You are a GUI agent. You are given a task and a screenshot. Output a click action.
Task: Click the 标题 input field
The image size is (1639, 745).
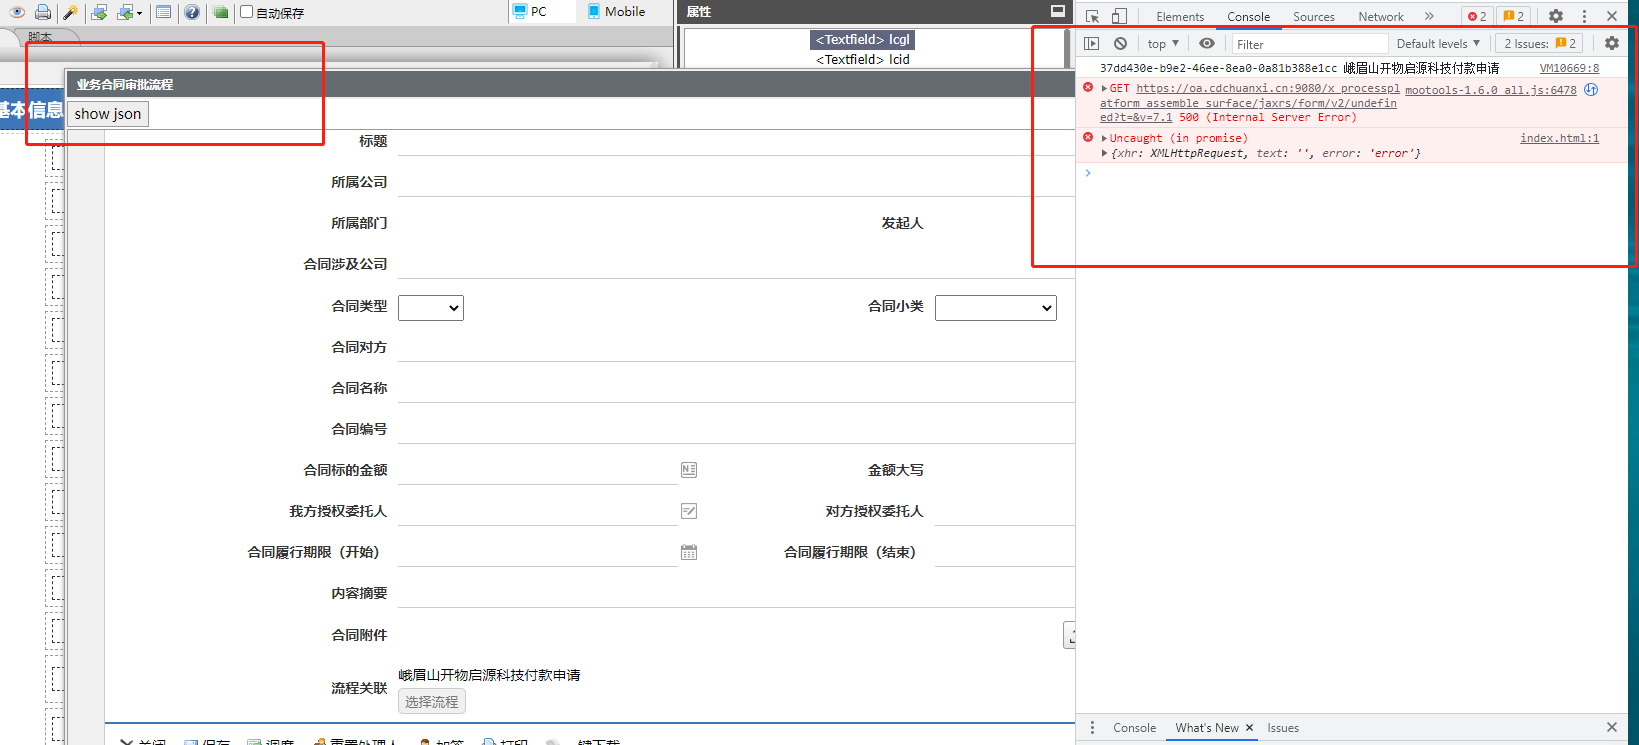pyautogui.click(x=736, y=142)
